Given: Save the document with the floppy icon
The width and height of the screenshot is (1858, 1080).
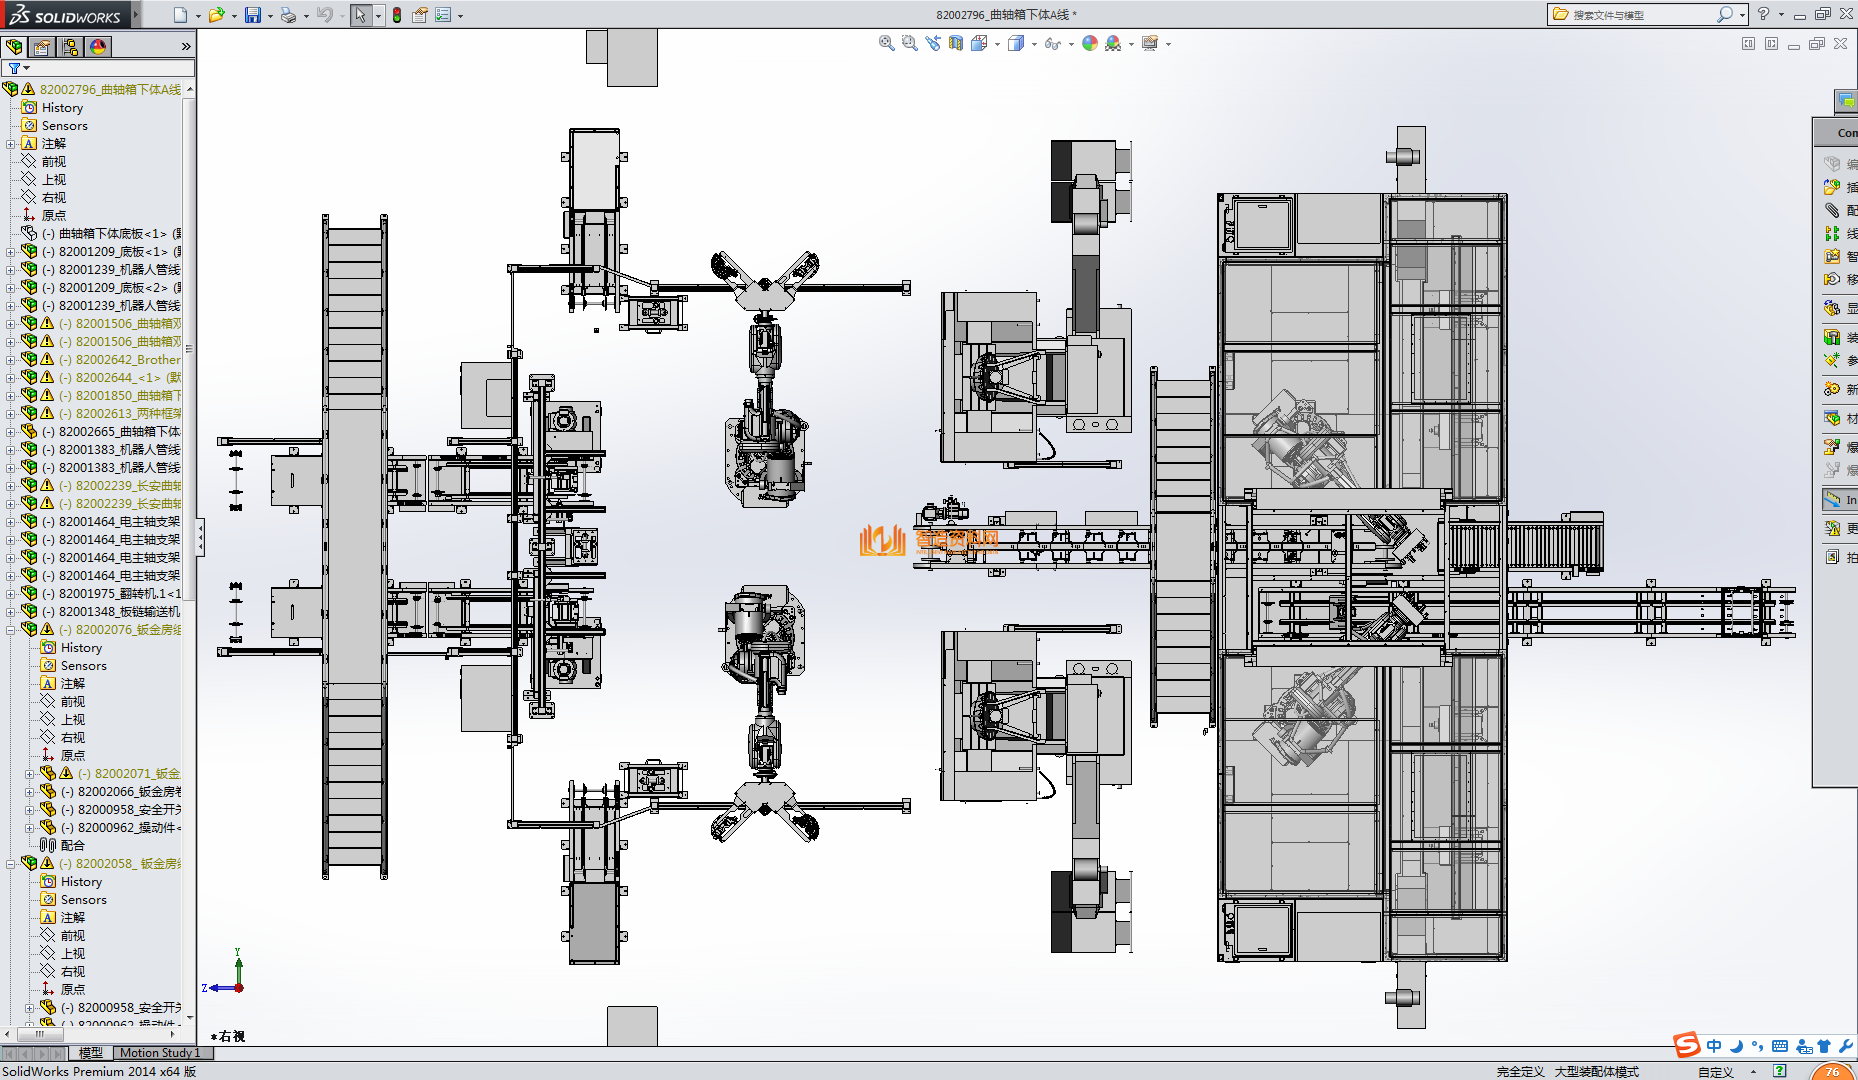Looking at the screenshot, I should pos(253,15).
